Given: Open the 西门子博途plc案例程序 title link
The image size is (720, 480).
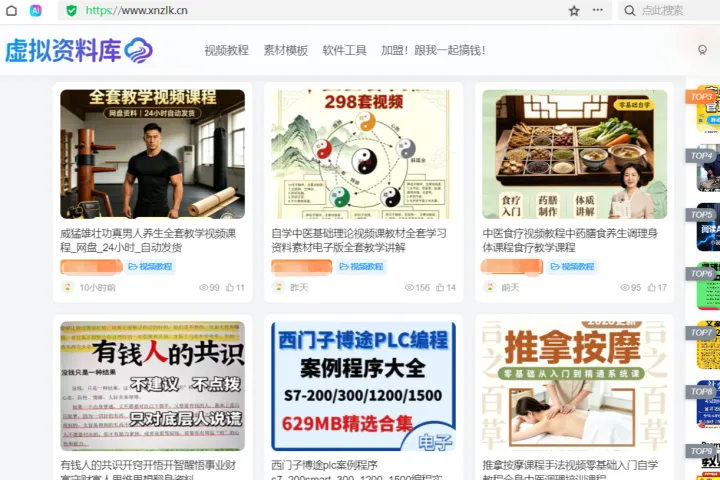Looking at the screenshot, I should click(357, 470).
